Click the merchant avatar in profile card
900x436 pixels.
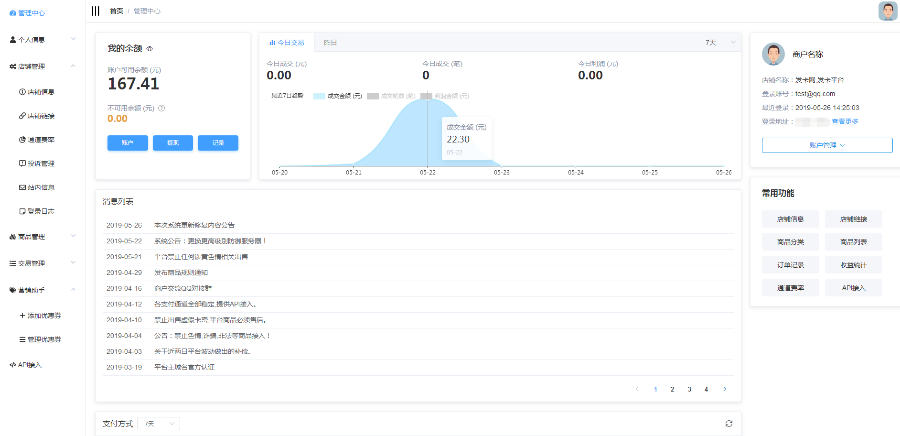point(773,54)
